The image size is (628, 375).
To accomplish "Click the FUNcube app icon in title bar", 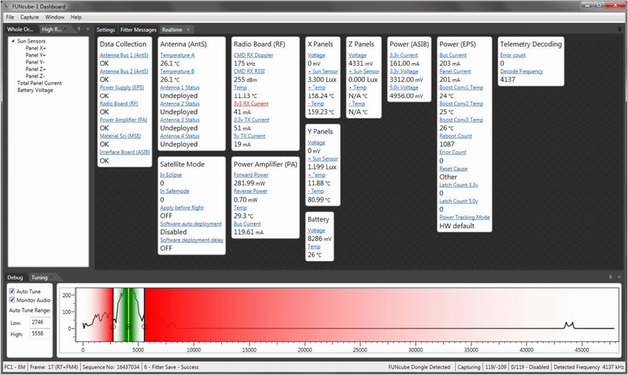I will 6,6.
